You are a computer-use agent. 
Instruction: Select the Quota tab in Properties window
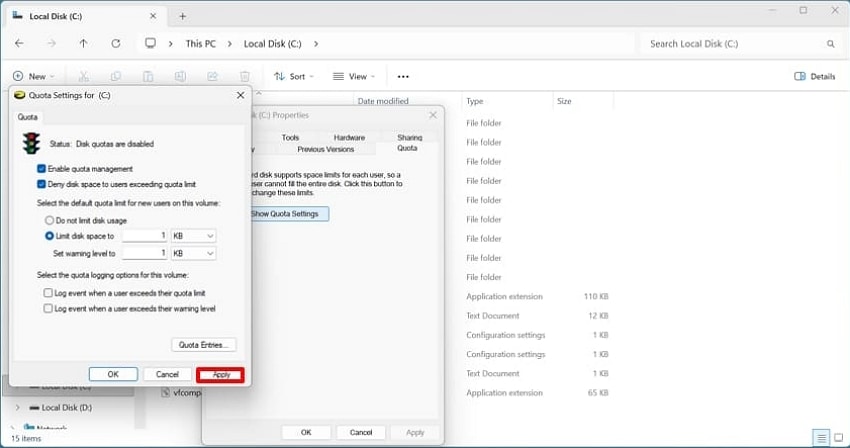point(407,148)
